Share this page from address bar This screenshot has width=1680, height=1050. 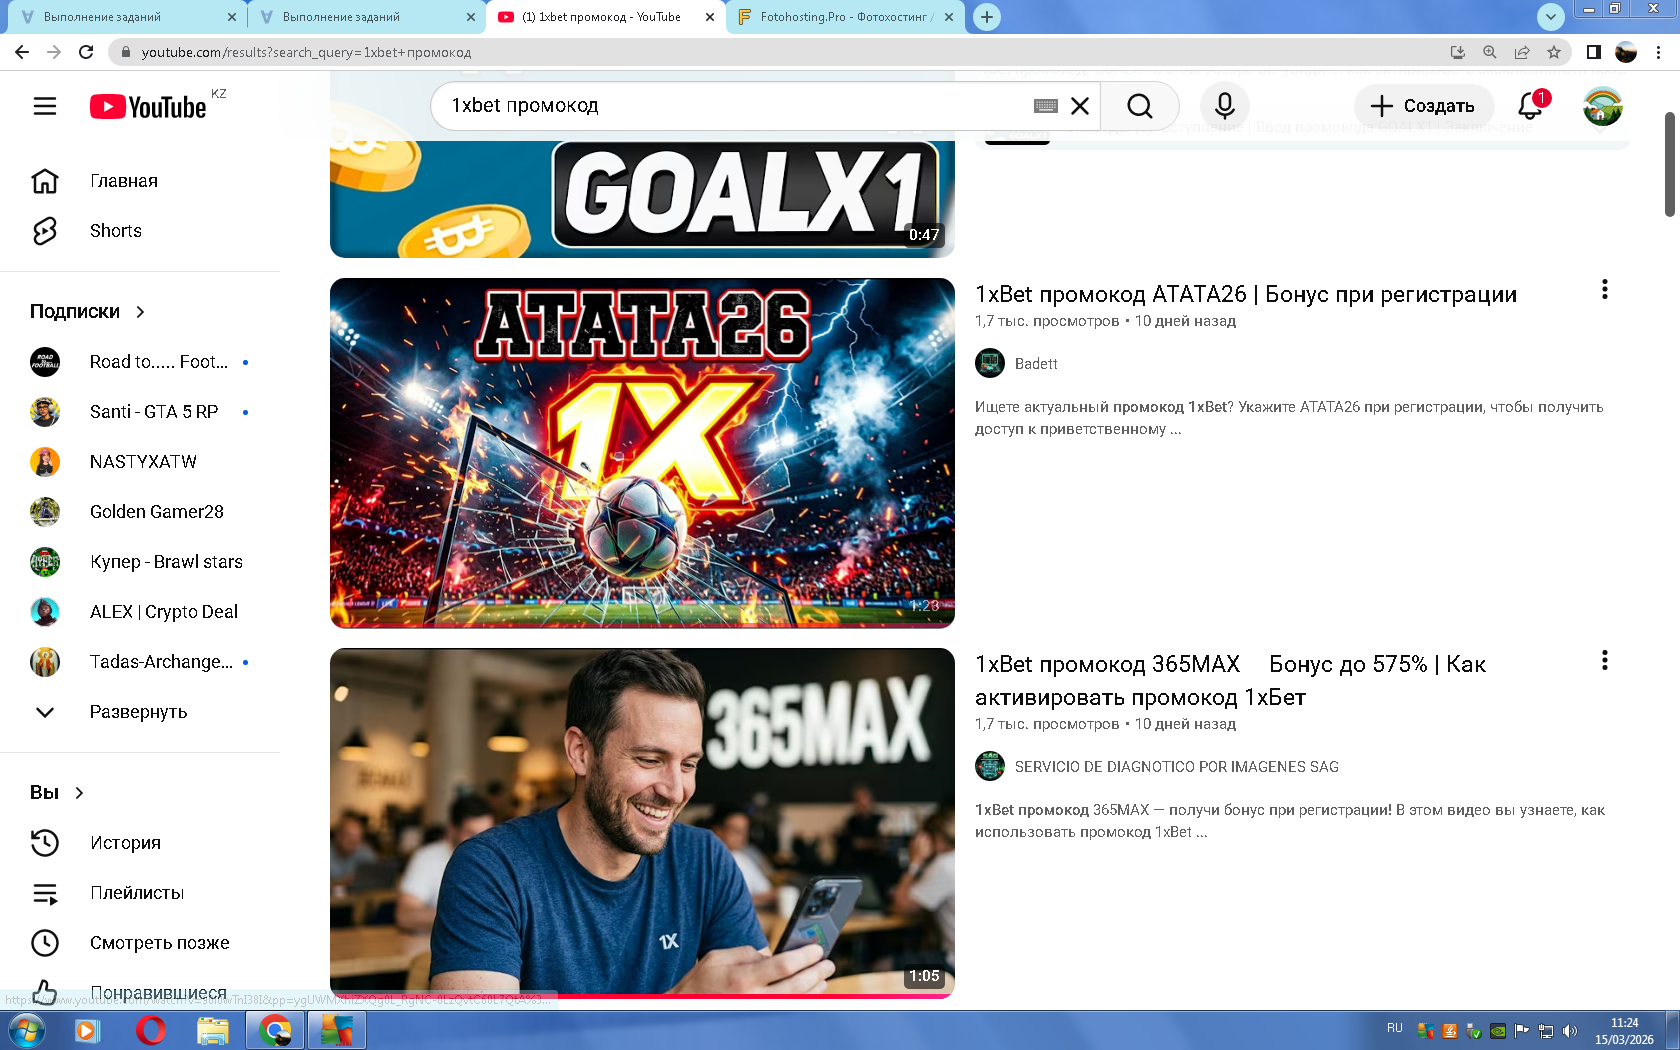[1522, 52]
